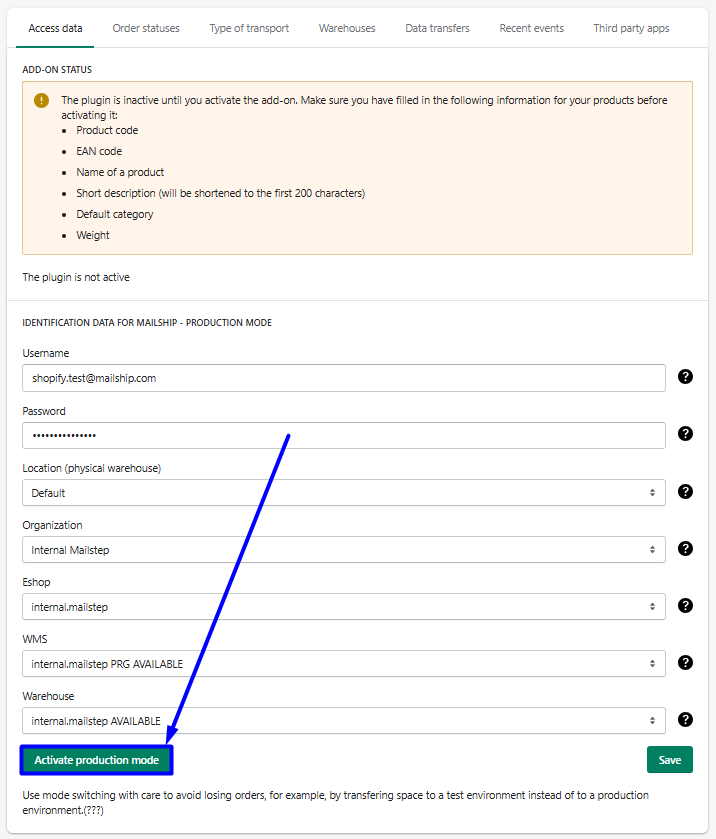Open the WMS dropdown list
Image resolution: width=716 pixels, height=839 pixels.
[x=343, y=664]
